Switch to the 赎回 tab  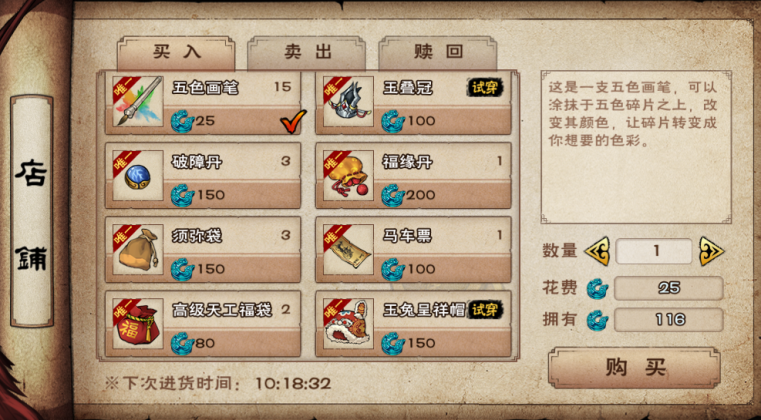(x=438, y=52)
